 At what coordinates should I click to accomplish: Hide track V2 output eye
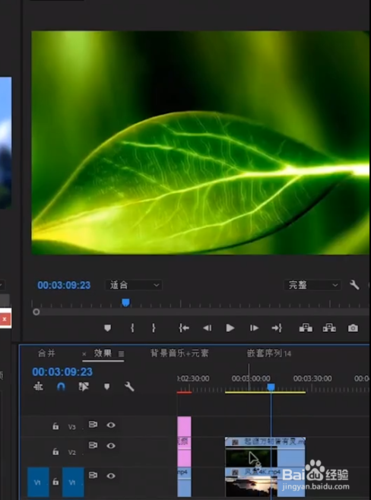111,446
